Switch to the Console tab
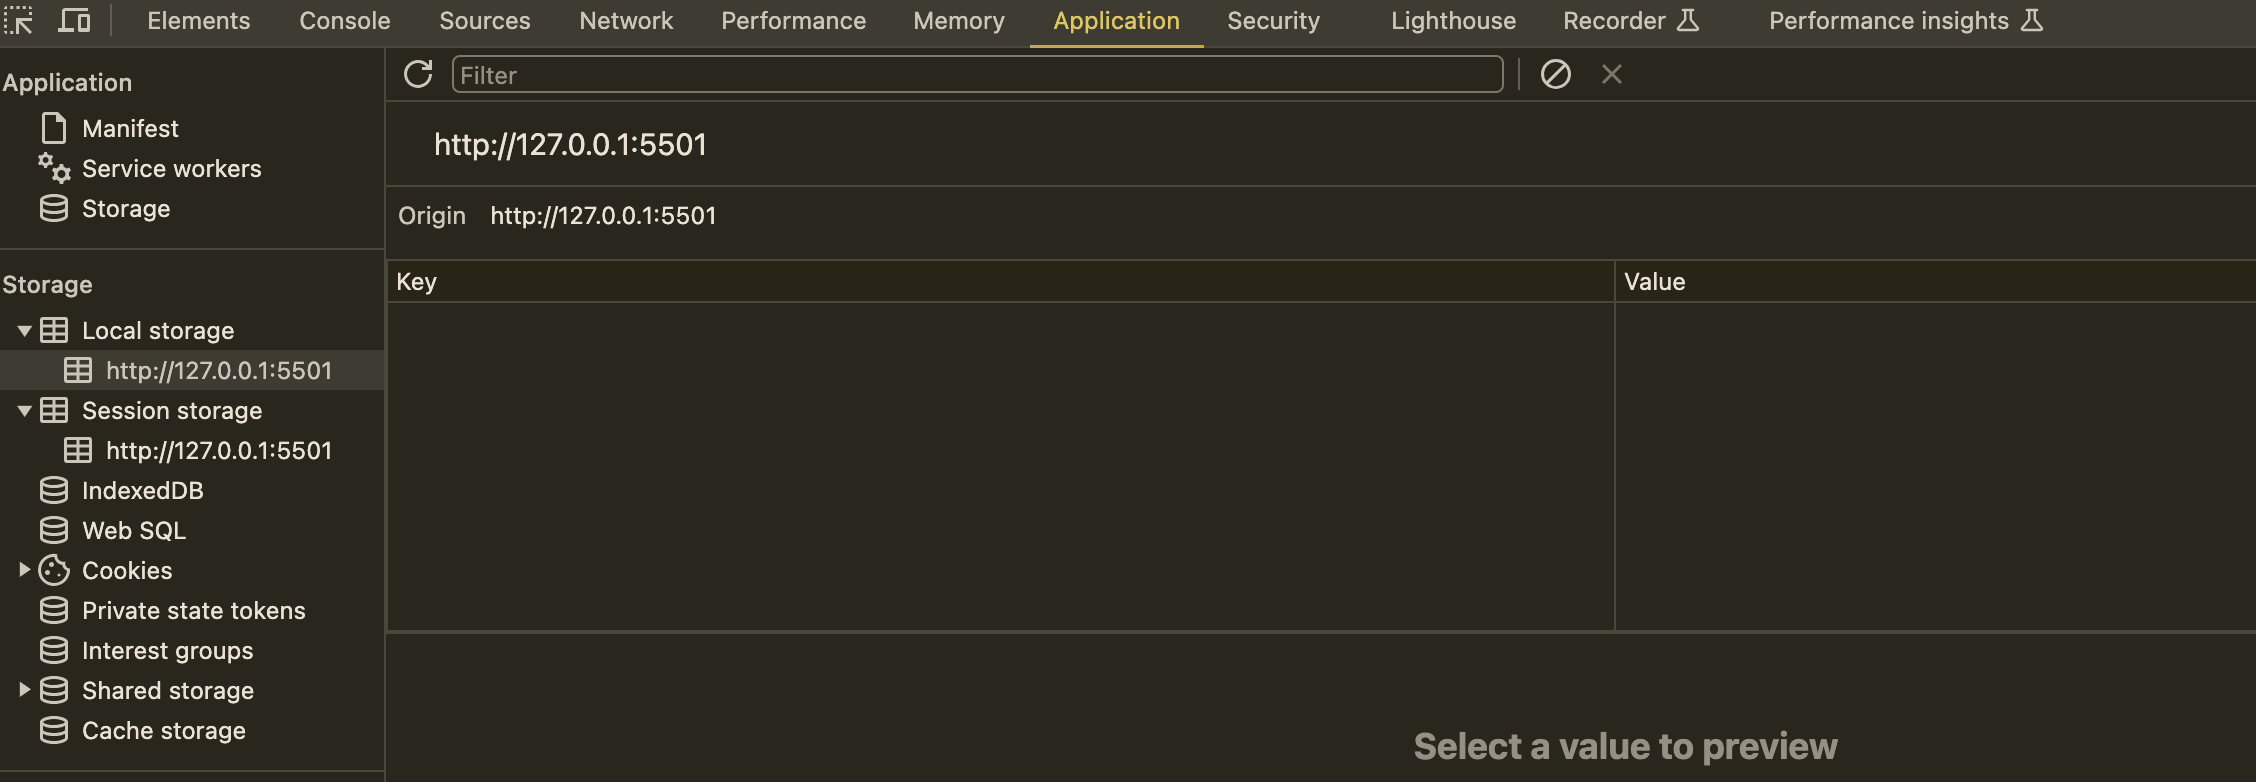This screenshot has height=782, width=2256. click(345, 21)
